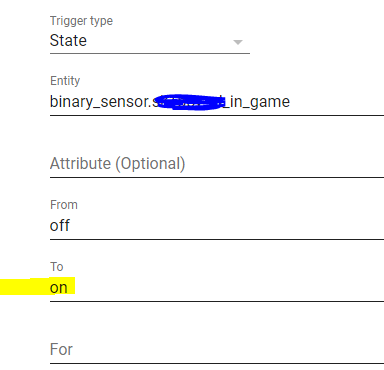This screenshot has height=370, width=384.
Task: Select the State value in Trigger type
Action: (68, 41)
